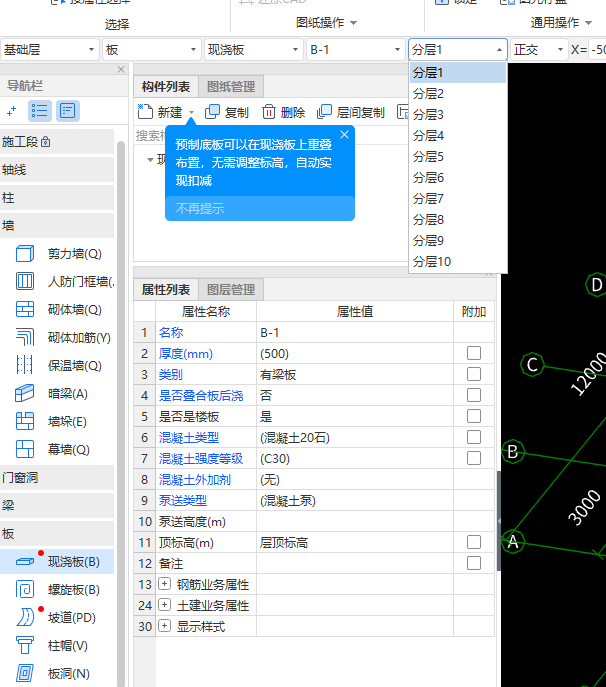Click the lock icon beside 施工段

(x=46, y=142)
